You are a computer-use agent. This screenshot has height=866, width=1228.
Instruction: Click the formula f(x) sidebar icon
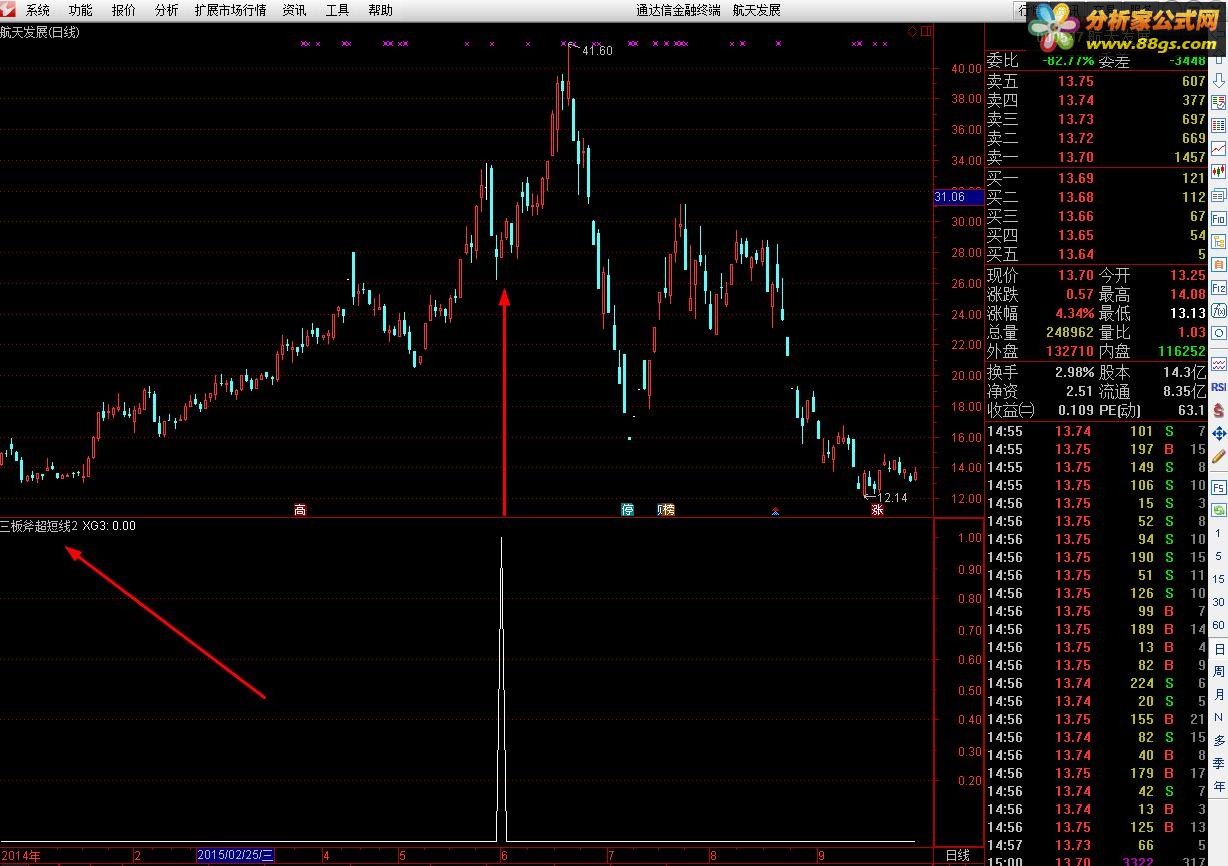click(1218, 310)
